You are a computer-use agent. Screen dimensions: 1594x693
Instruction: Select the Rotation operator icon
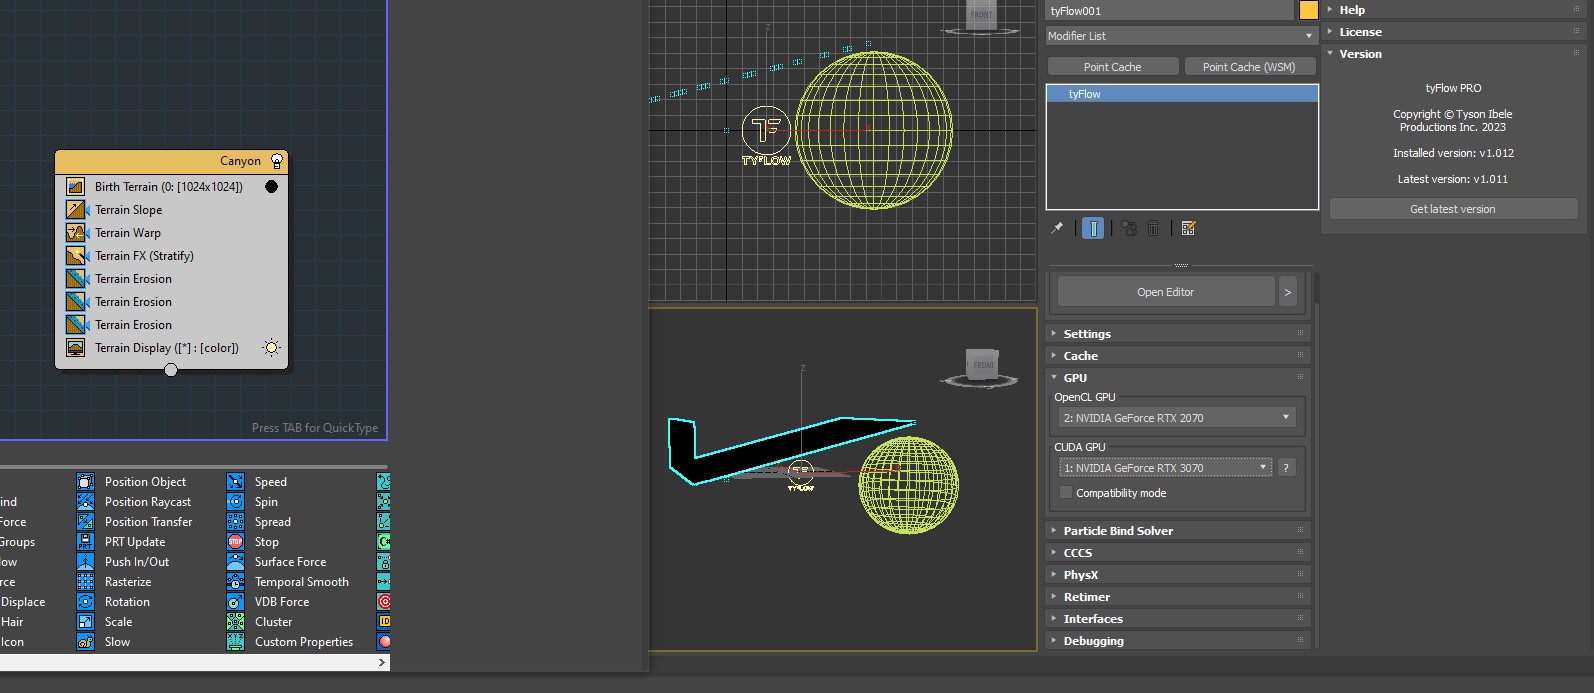(86, 602)
